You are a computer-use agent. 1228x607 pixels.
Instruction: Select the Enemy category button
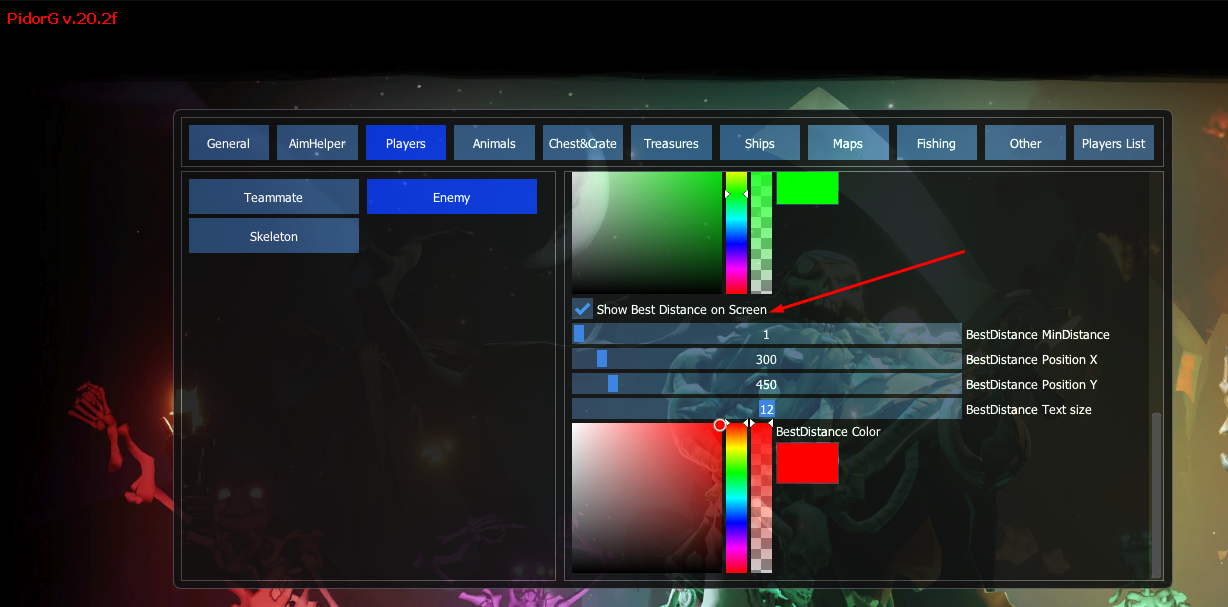(x=451, y=197)
